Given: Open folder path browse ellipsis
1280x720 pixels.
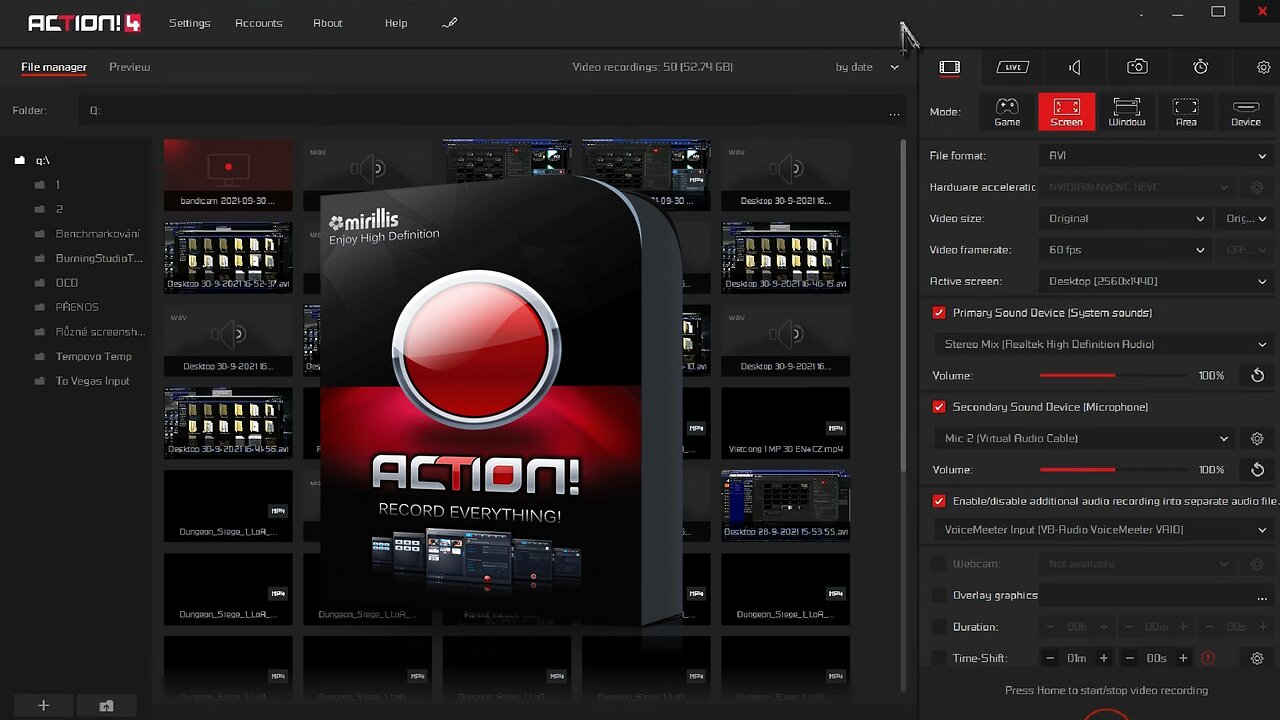Looking at the screenshot, I should 894,113.
